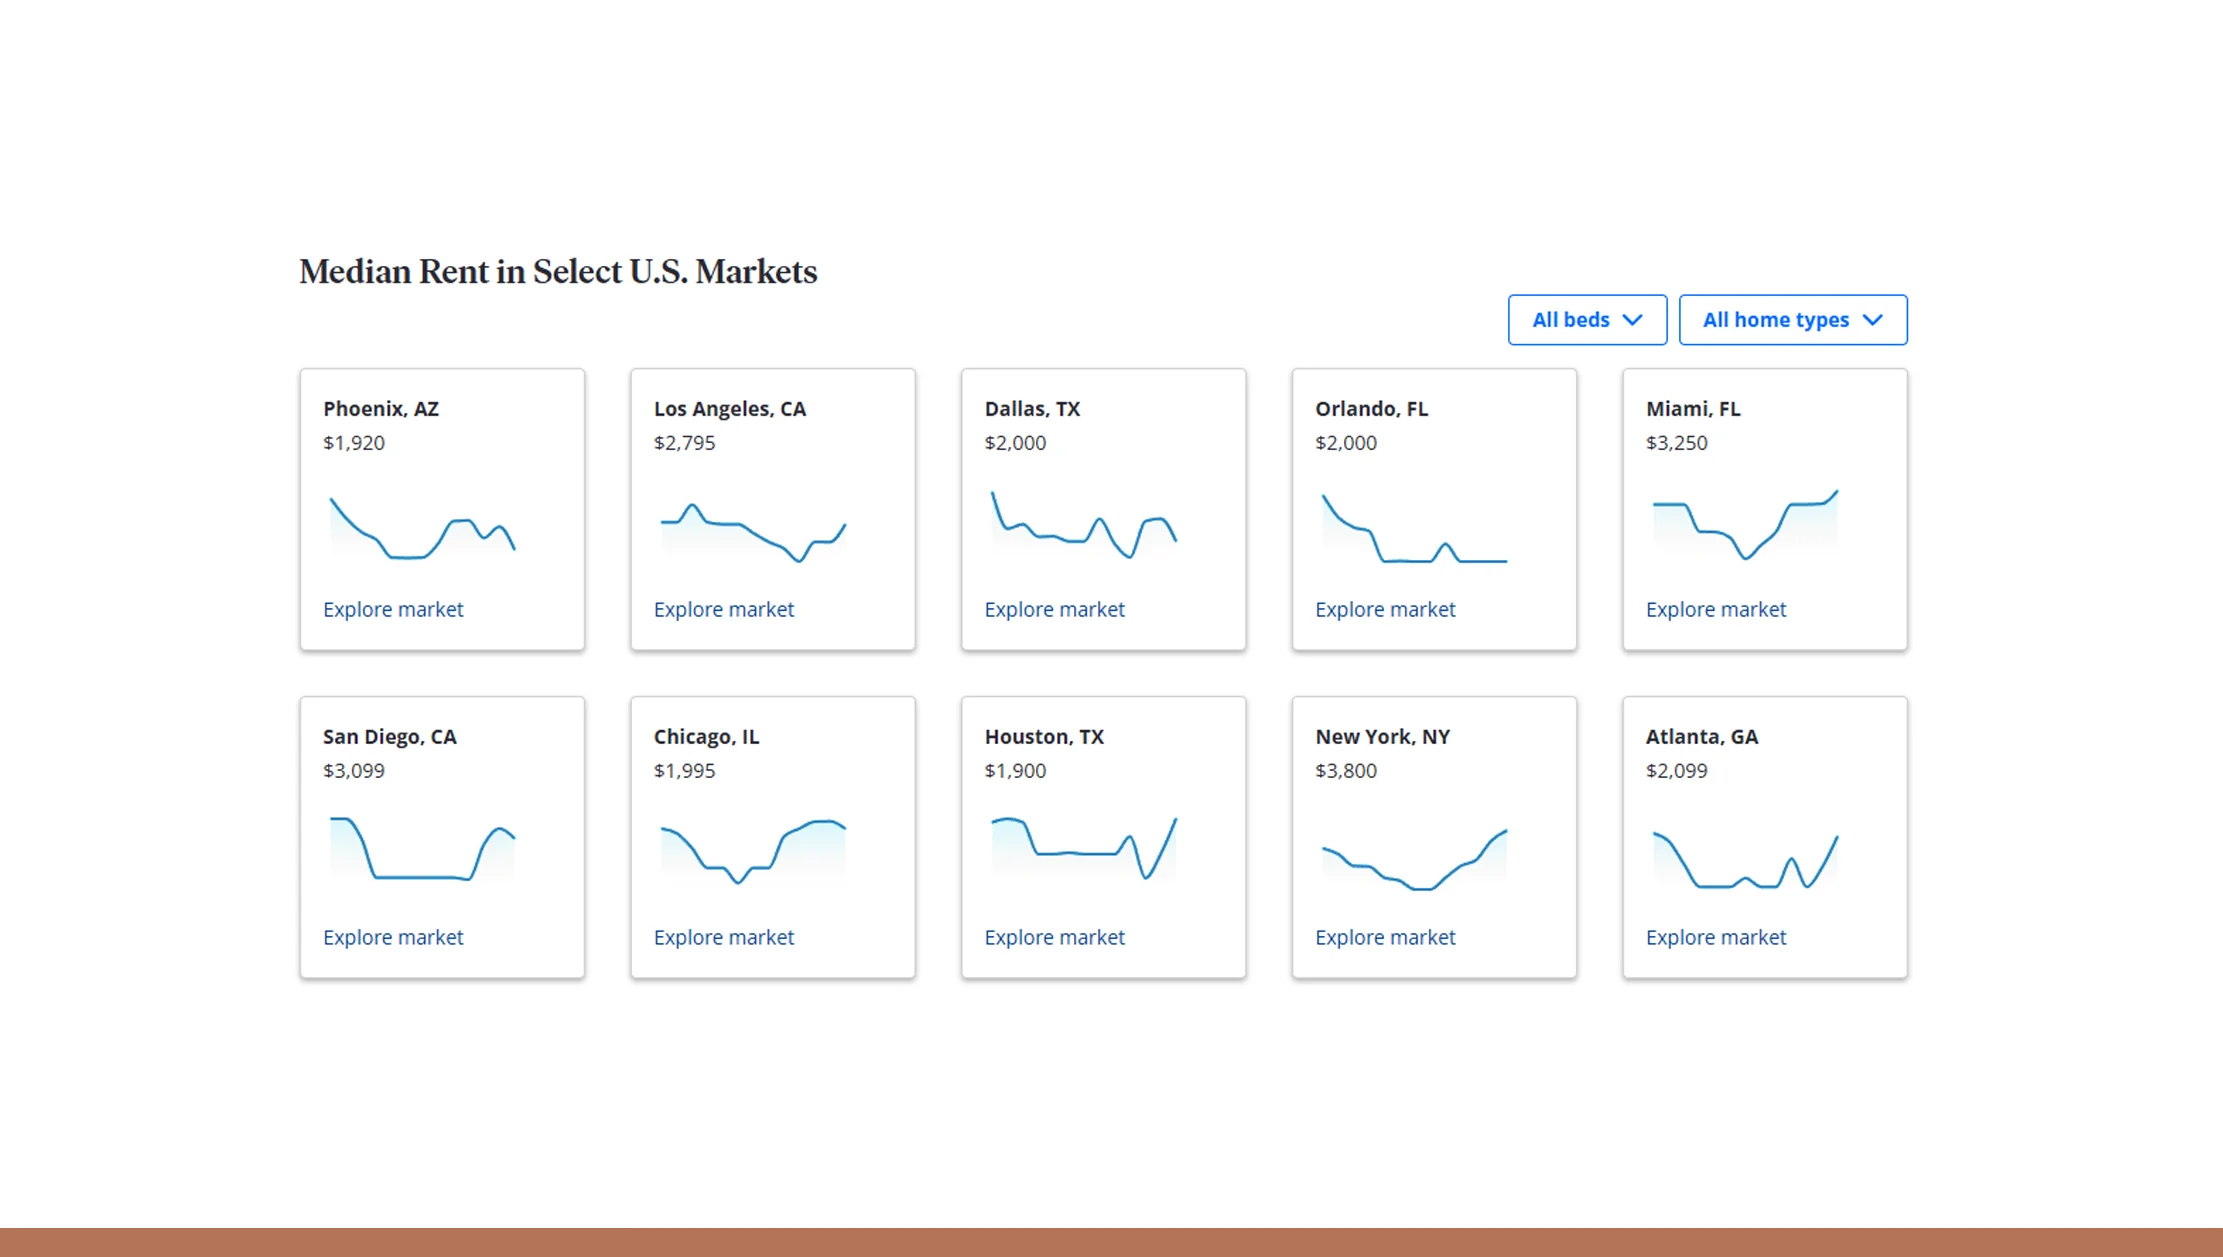Explore market for Houston, TX
Image resolution: width=2223 pixels, height=1257 pixels.
(x=1054, y=937)
